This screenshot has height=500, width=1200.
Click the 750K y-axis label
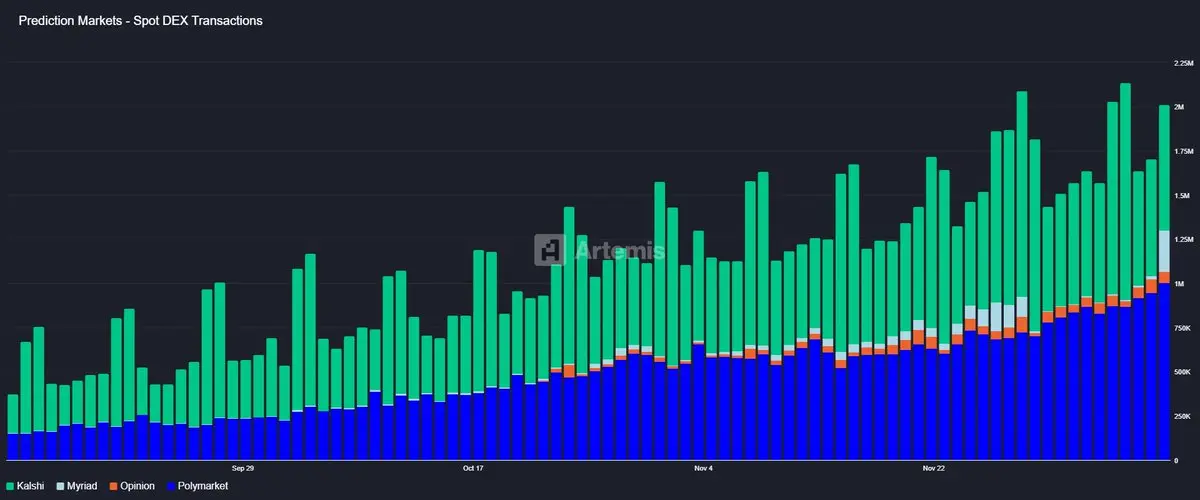tap(1182, 327)
